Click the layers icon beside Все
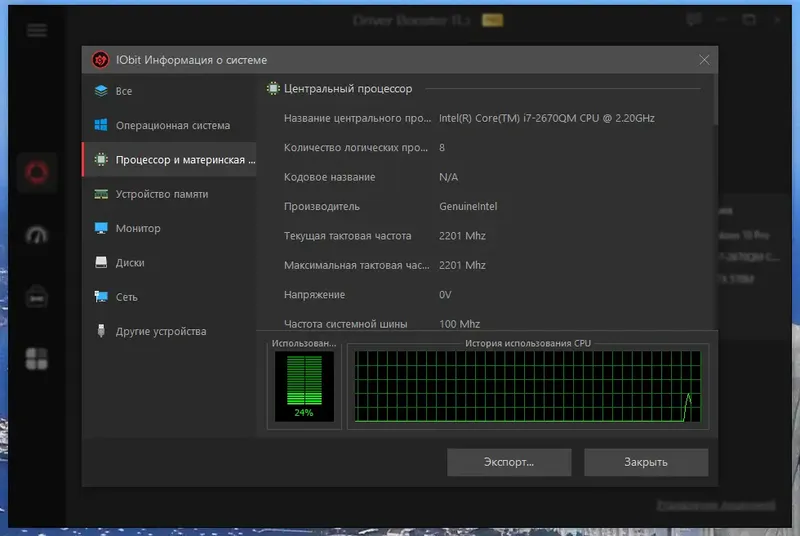This screenshot has height=536, width=800. pos(101,91)
